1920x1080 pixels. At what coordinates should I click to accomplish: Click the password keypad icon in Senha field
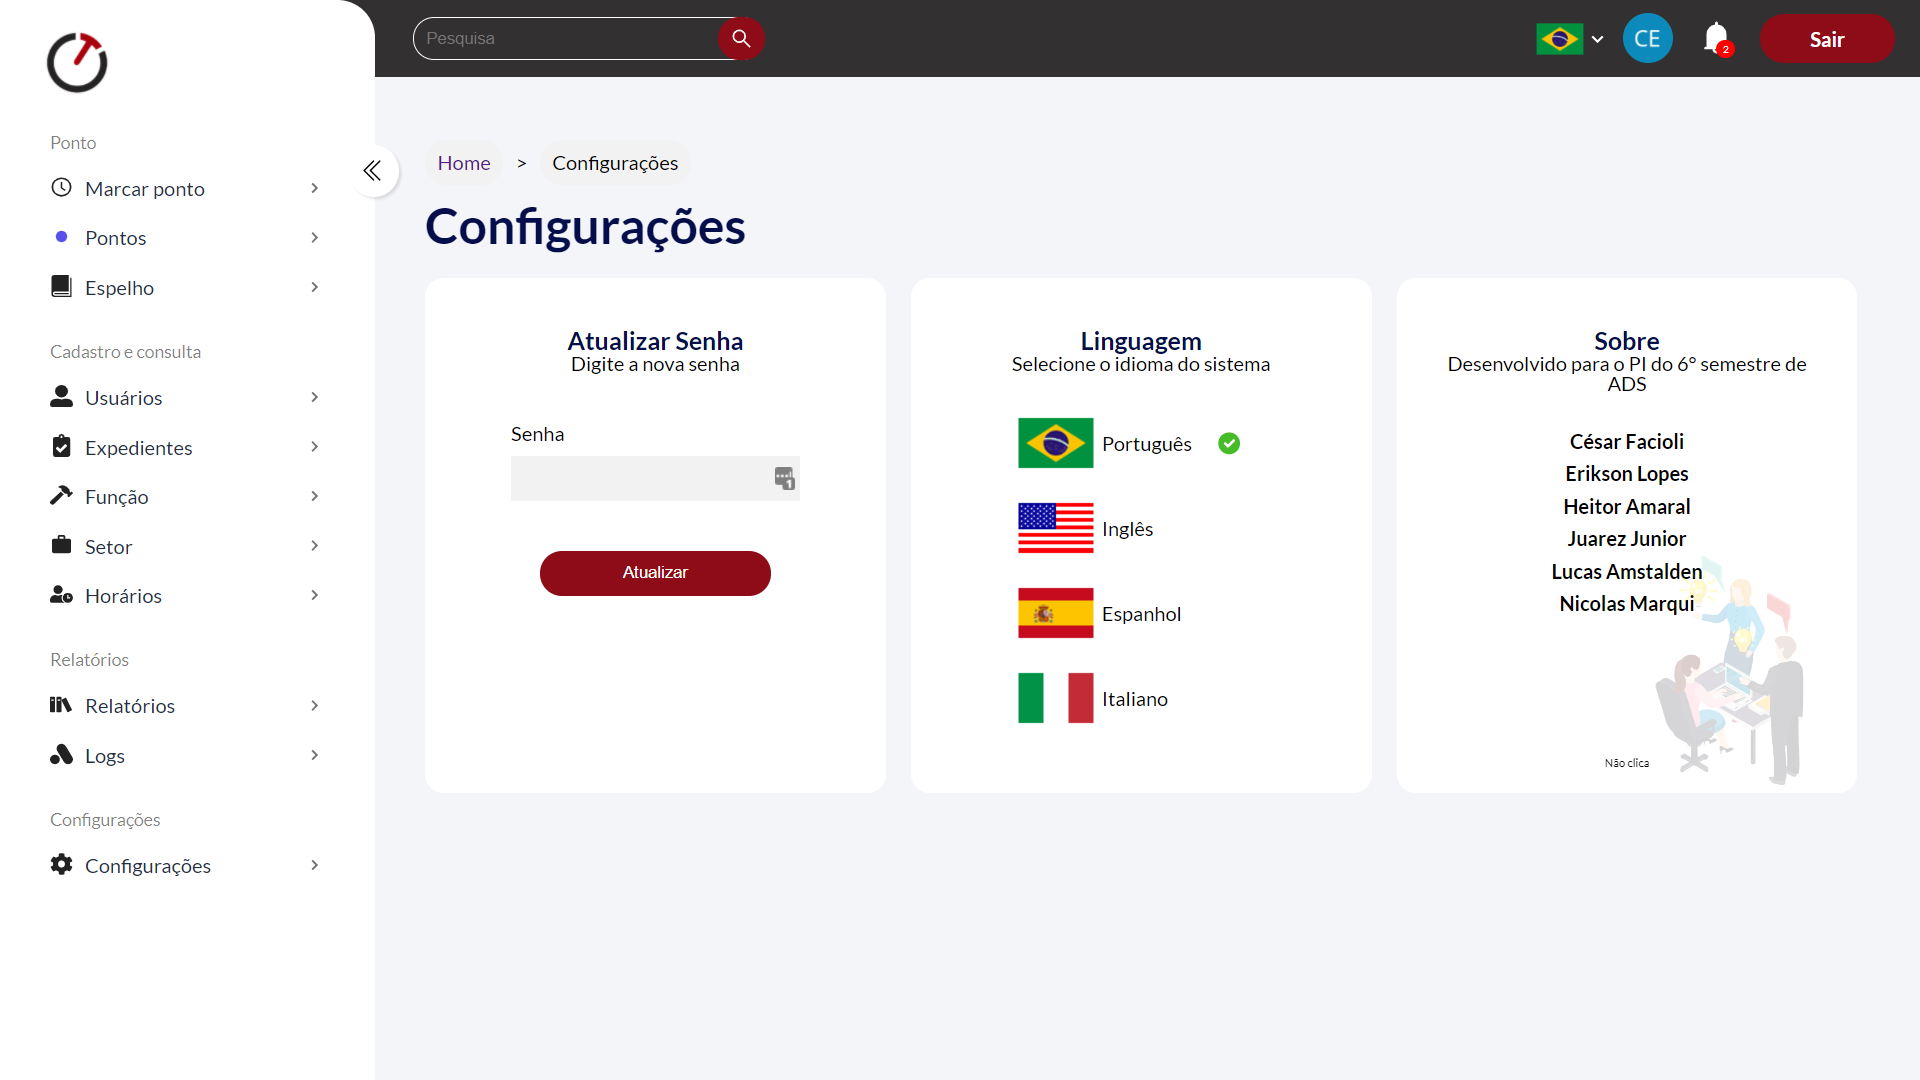pyautogui.click(x=784, y=478)
